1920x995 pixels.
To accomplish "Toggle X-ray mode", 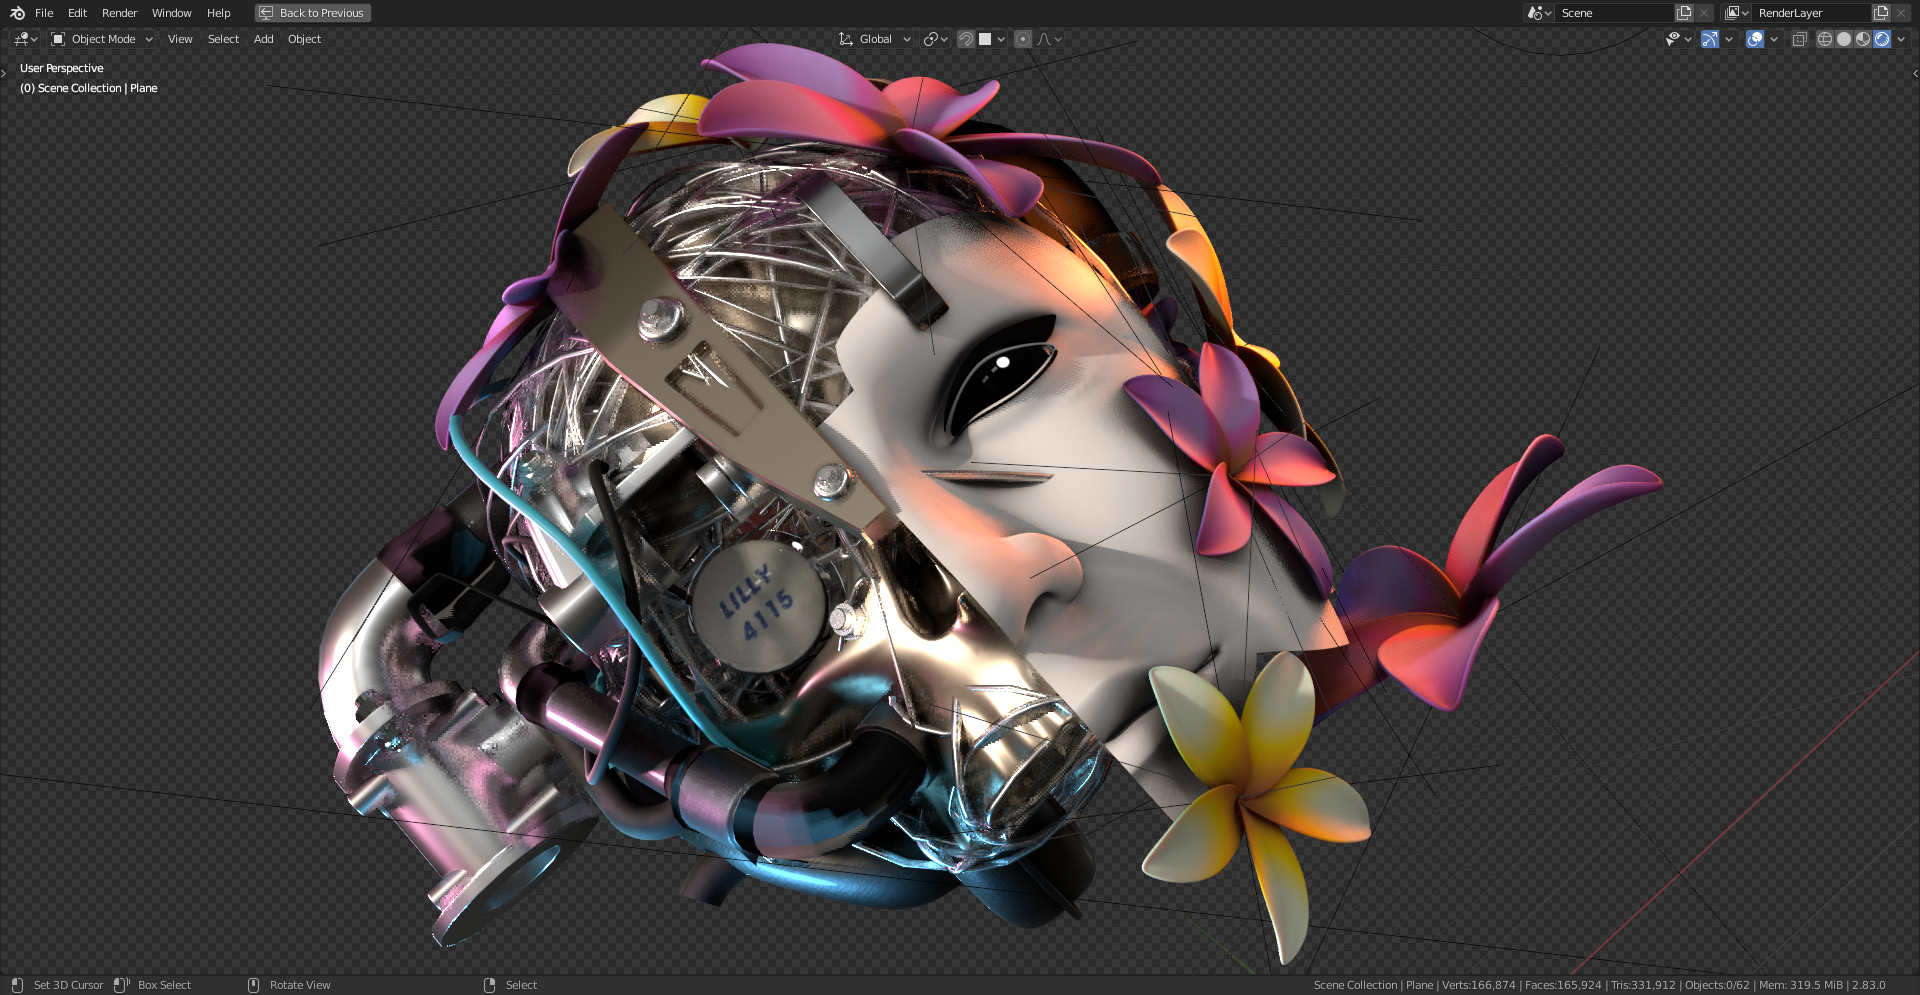I will pyautogui.click(x=1799, y=39).
